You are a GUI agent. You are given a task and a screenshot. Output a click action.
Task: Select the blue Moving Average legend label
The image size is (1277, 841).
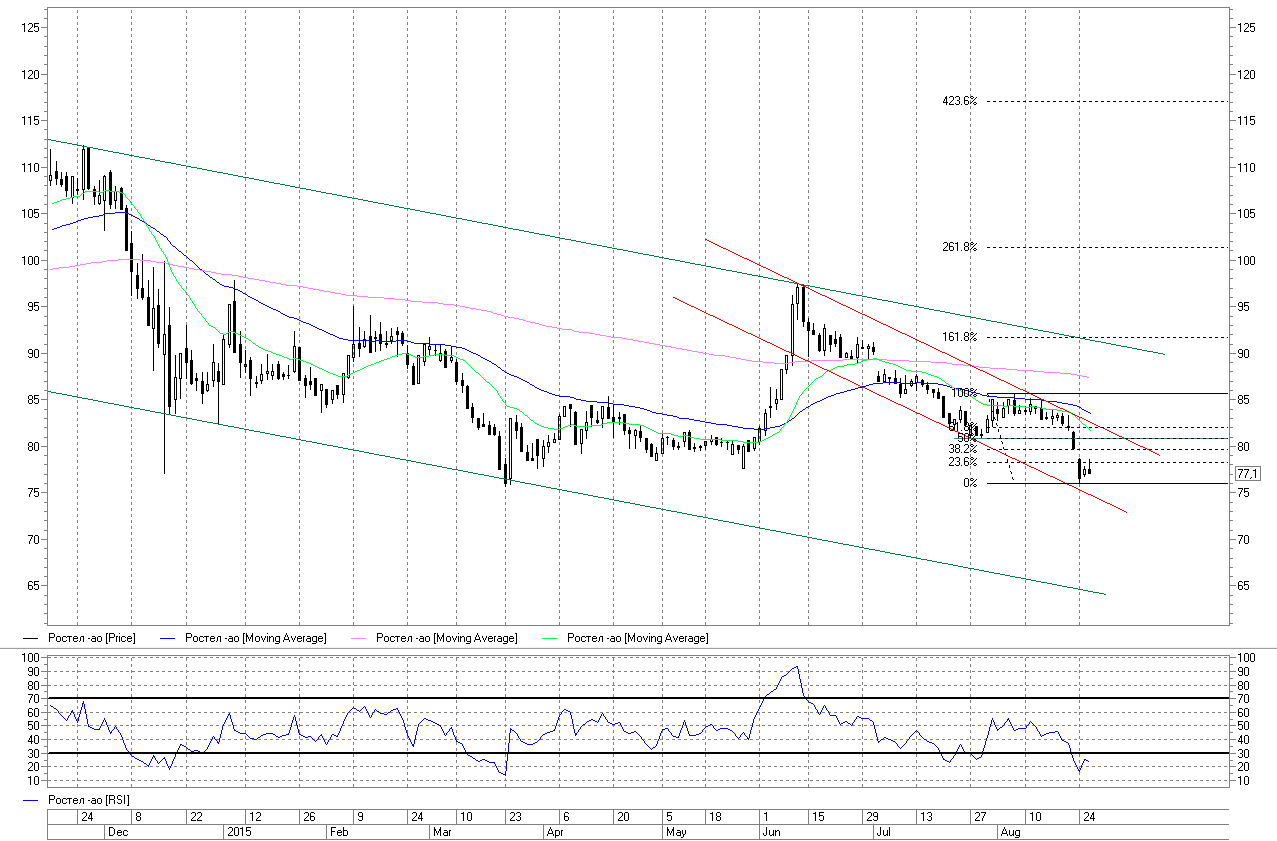click(x=256, y=638)
